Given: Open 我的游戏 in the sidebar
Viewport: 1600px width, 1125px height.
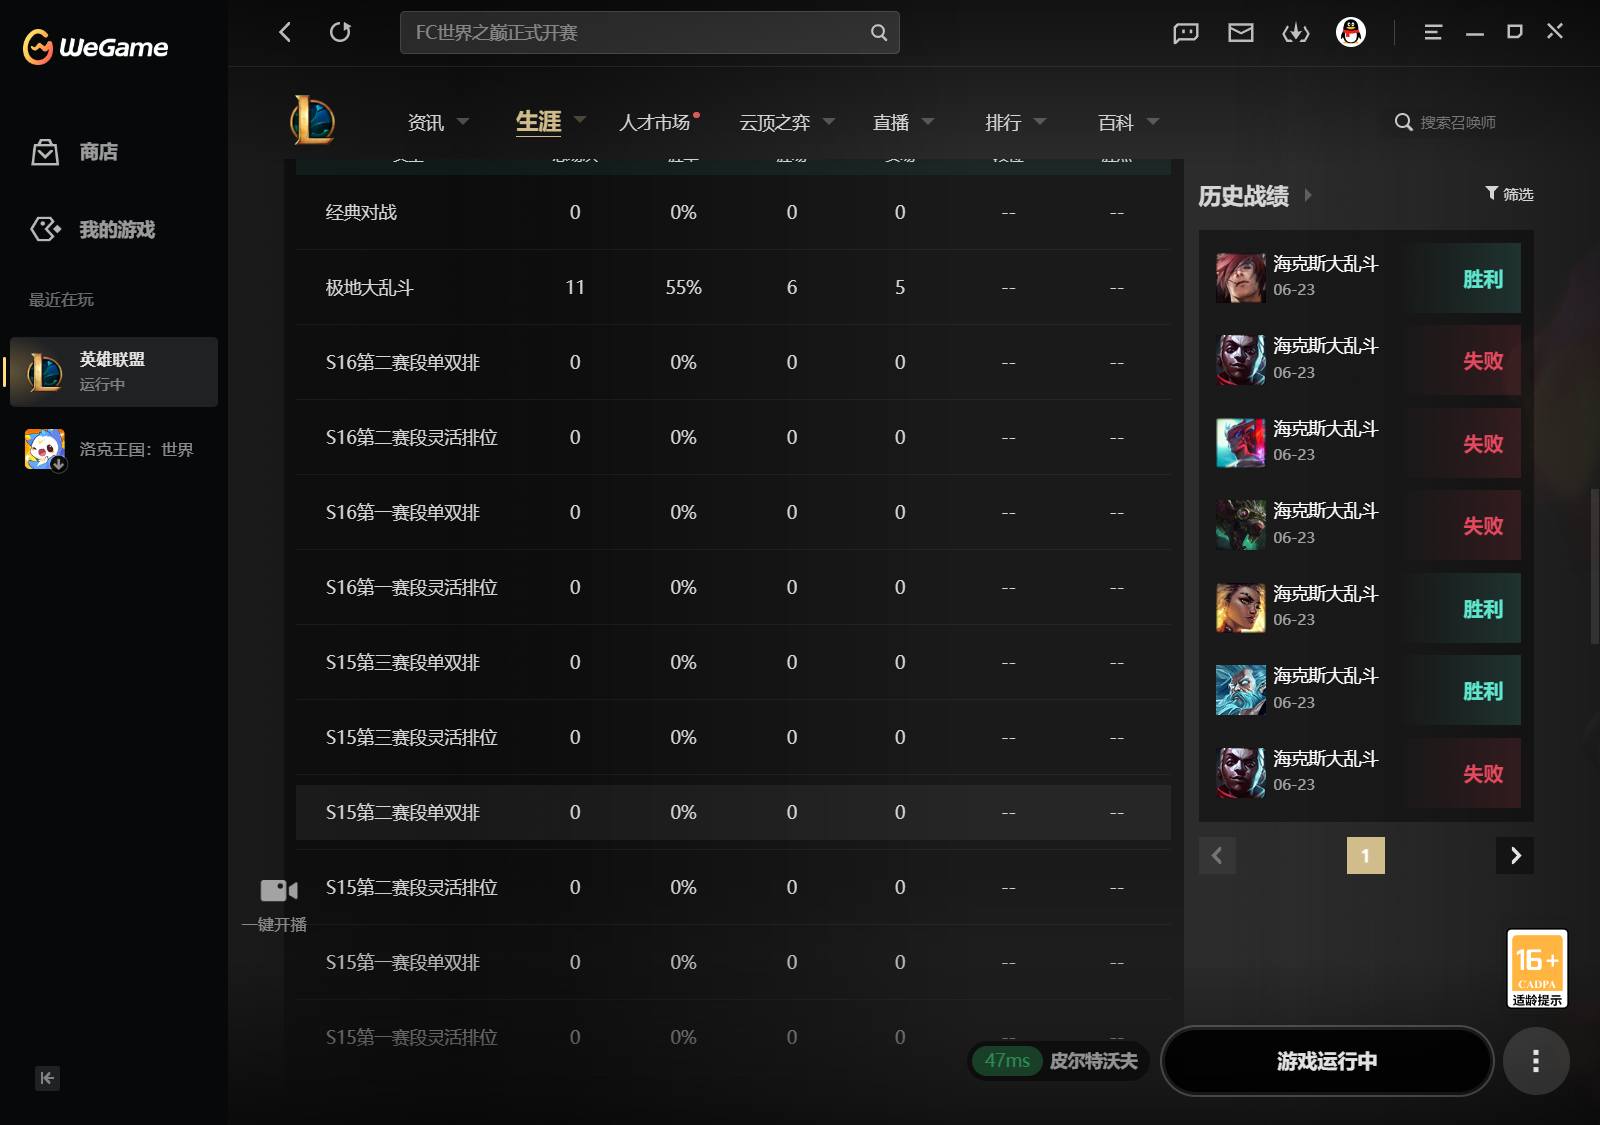Looking at the screenshot, I should pyautogui.click(x=117, y=229).
